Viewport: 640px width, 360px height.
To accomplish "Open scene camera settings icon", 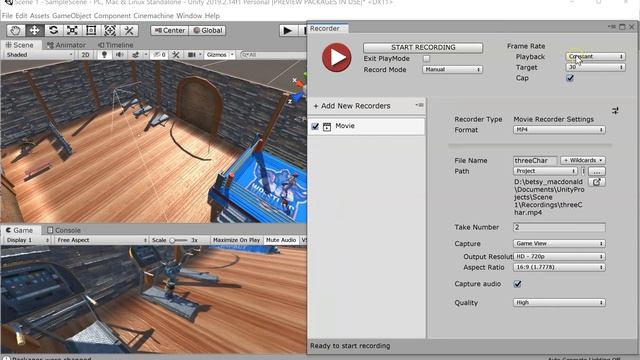I will pos(191,55).
